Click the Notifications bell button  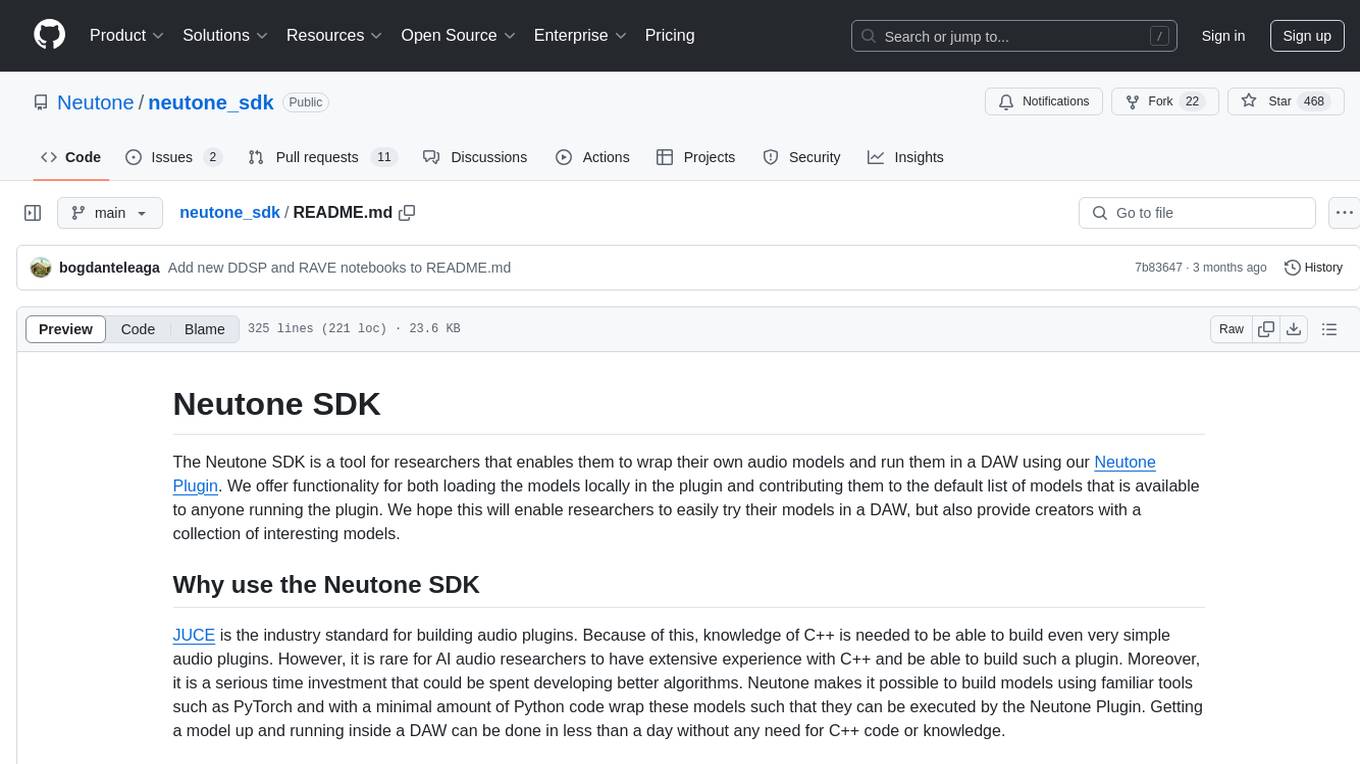(1044, 102)
